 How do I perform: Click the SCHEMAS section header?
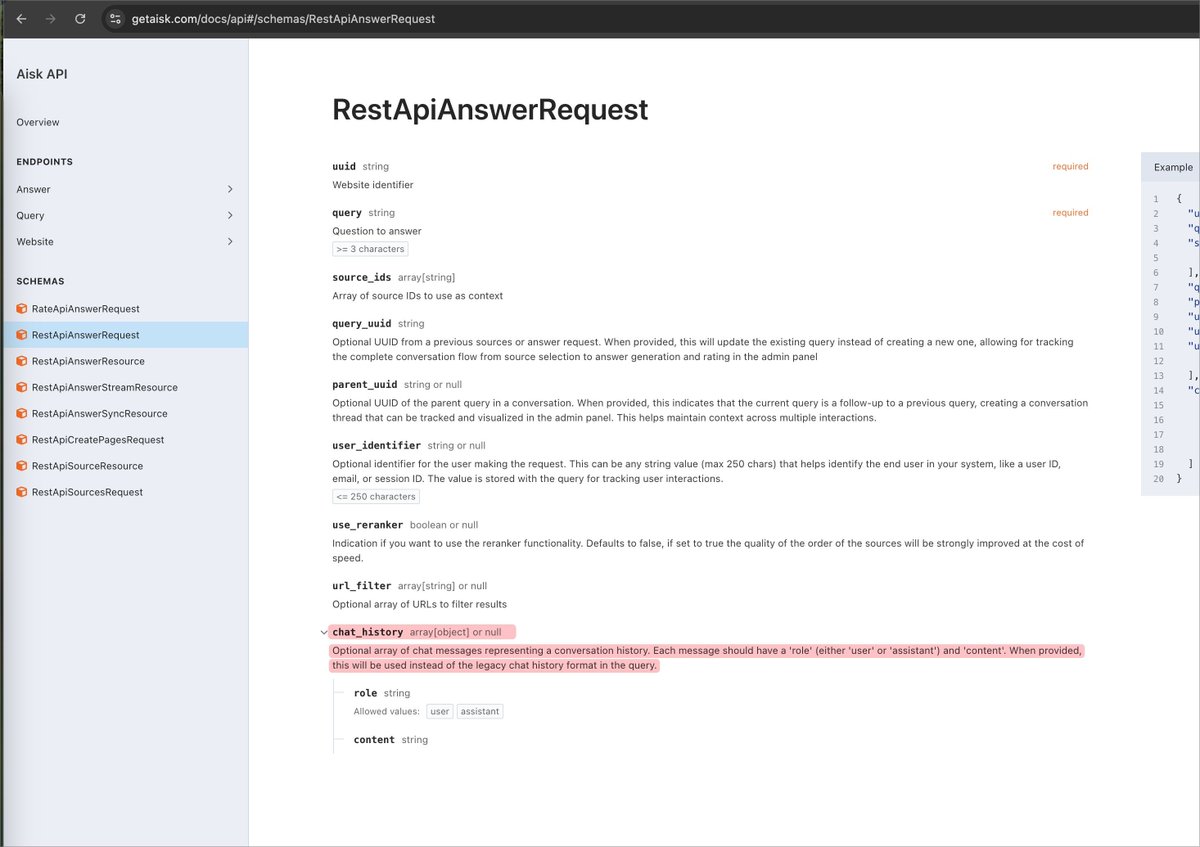(40, 282)
